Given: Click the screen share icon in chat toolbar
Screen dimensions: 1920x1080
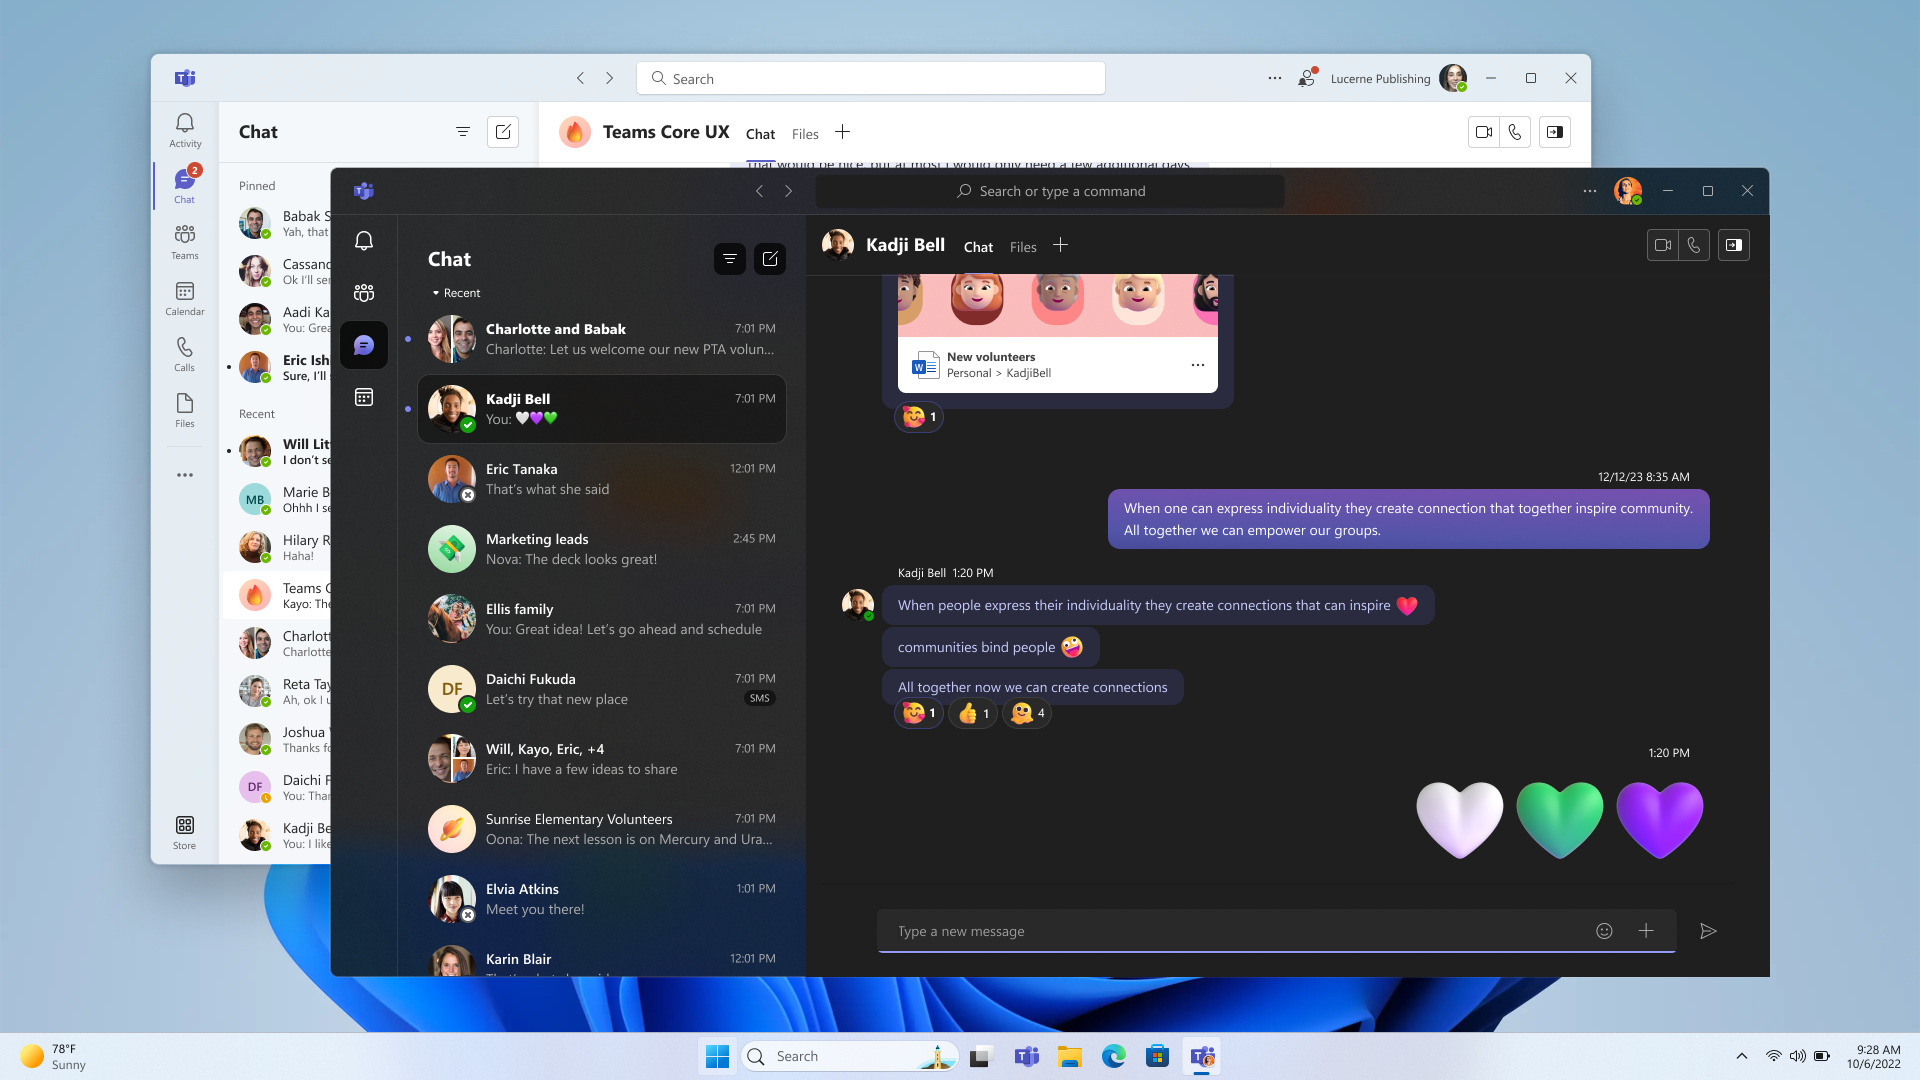Looking at the screenshot, I should tap(1734, 244).
